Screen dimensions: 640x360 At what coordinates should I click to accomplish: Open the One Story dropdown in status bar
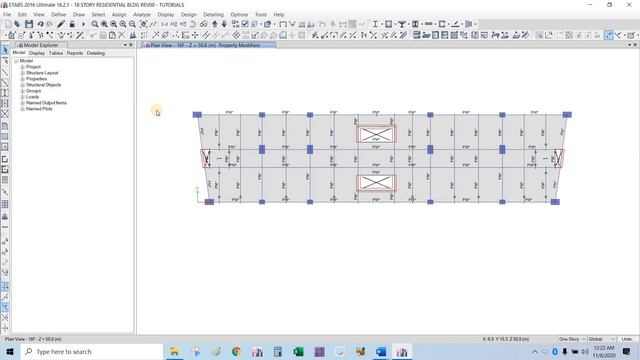pyautogui.click(x=572, y=339)
